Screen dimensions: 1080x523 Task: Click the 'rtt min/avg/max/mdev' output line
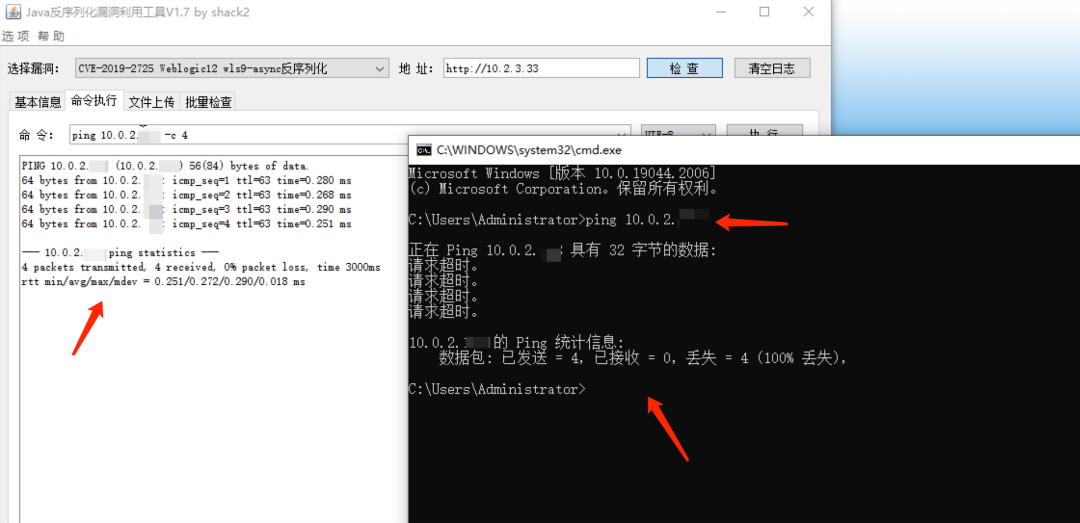[x=164, y=282]
